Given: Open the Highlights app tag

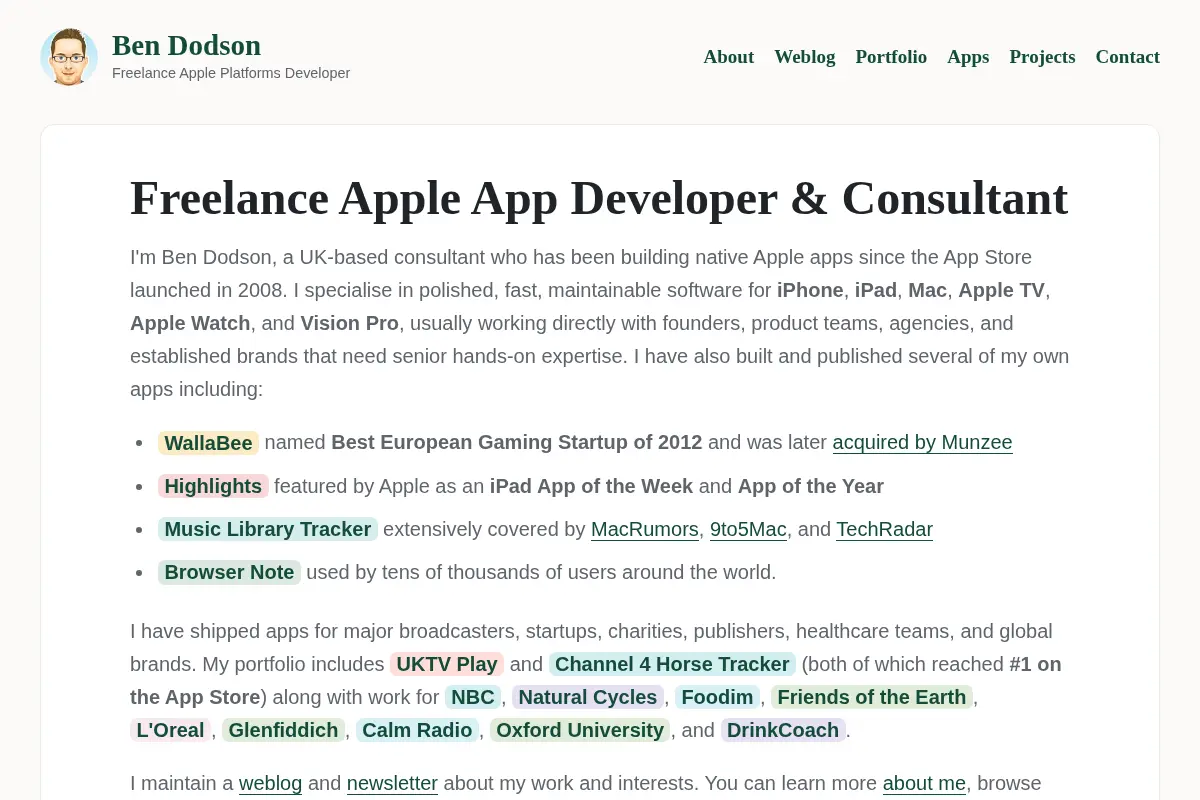Looking at the screenshot, I should [x=213, y=486].
